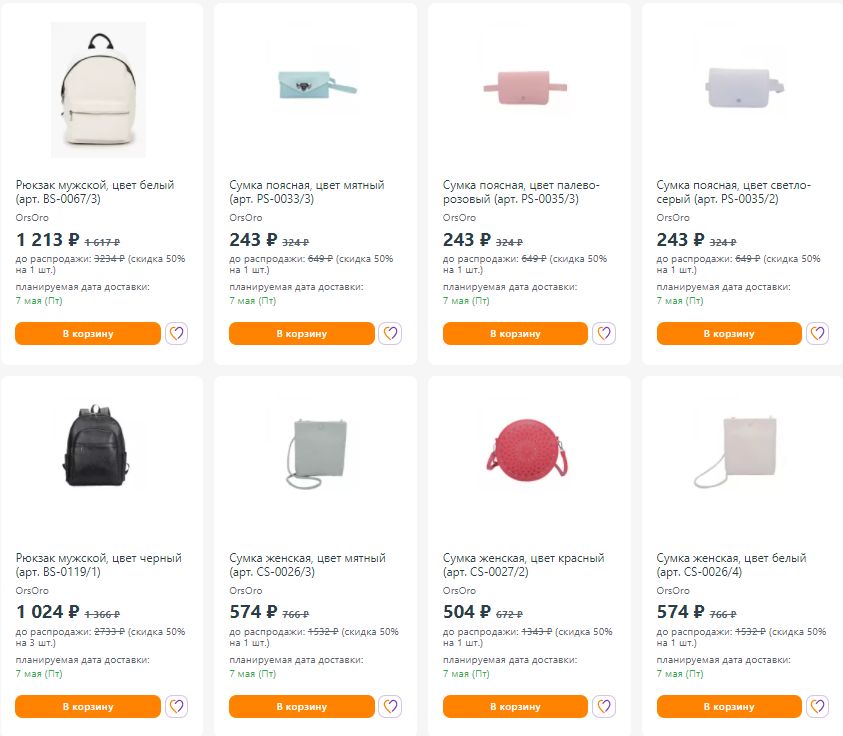Add black backpack BS-0119/1 to cart
843x736 pixels.
pos(88,706)
